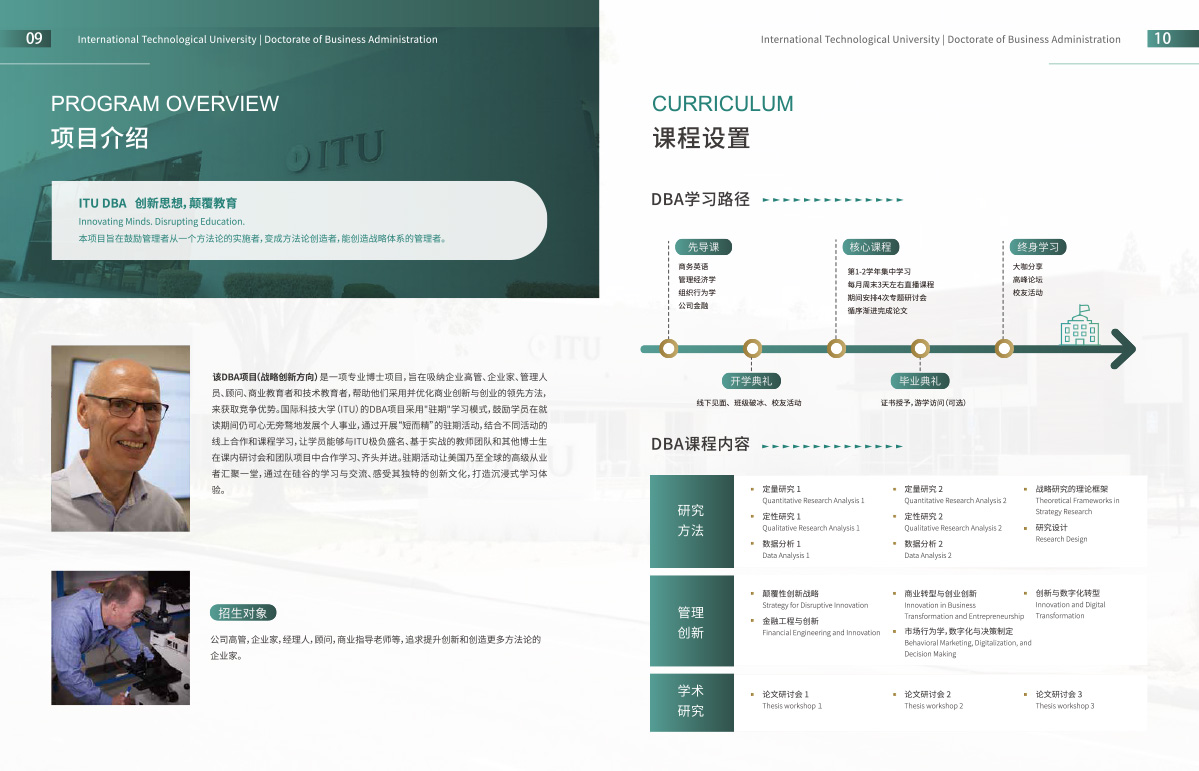Select the 先导课 label

pyautogui.click(x=703, y=247)
